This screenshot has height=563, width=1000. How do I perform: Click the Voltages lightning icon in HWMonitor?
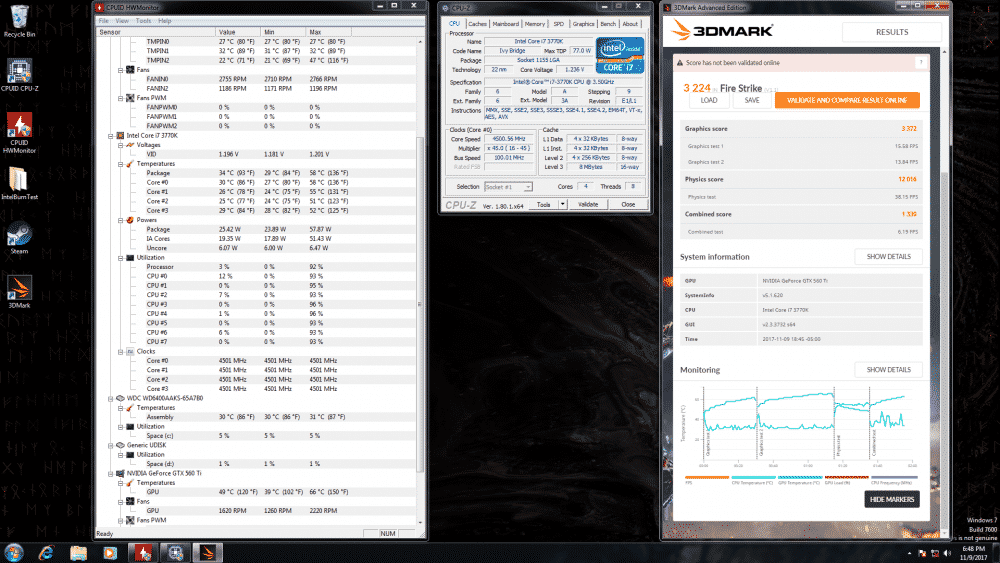pyautogui.click(x=130, y=145)
